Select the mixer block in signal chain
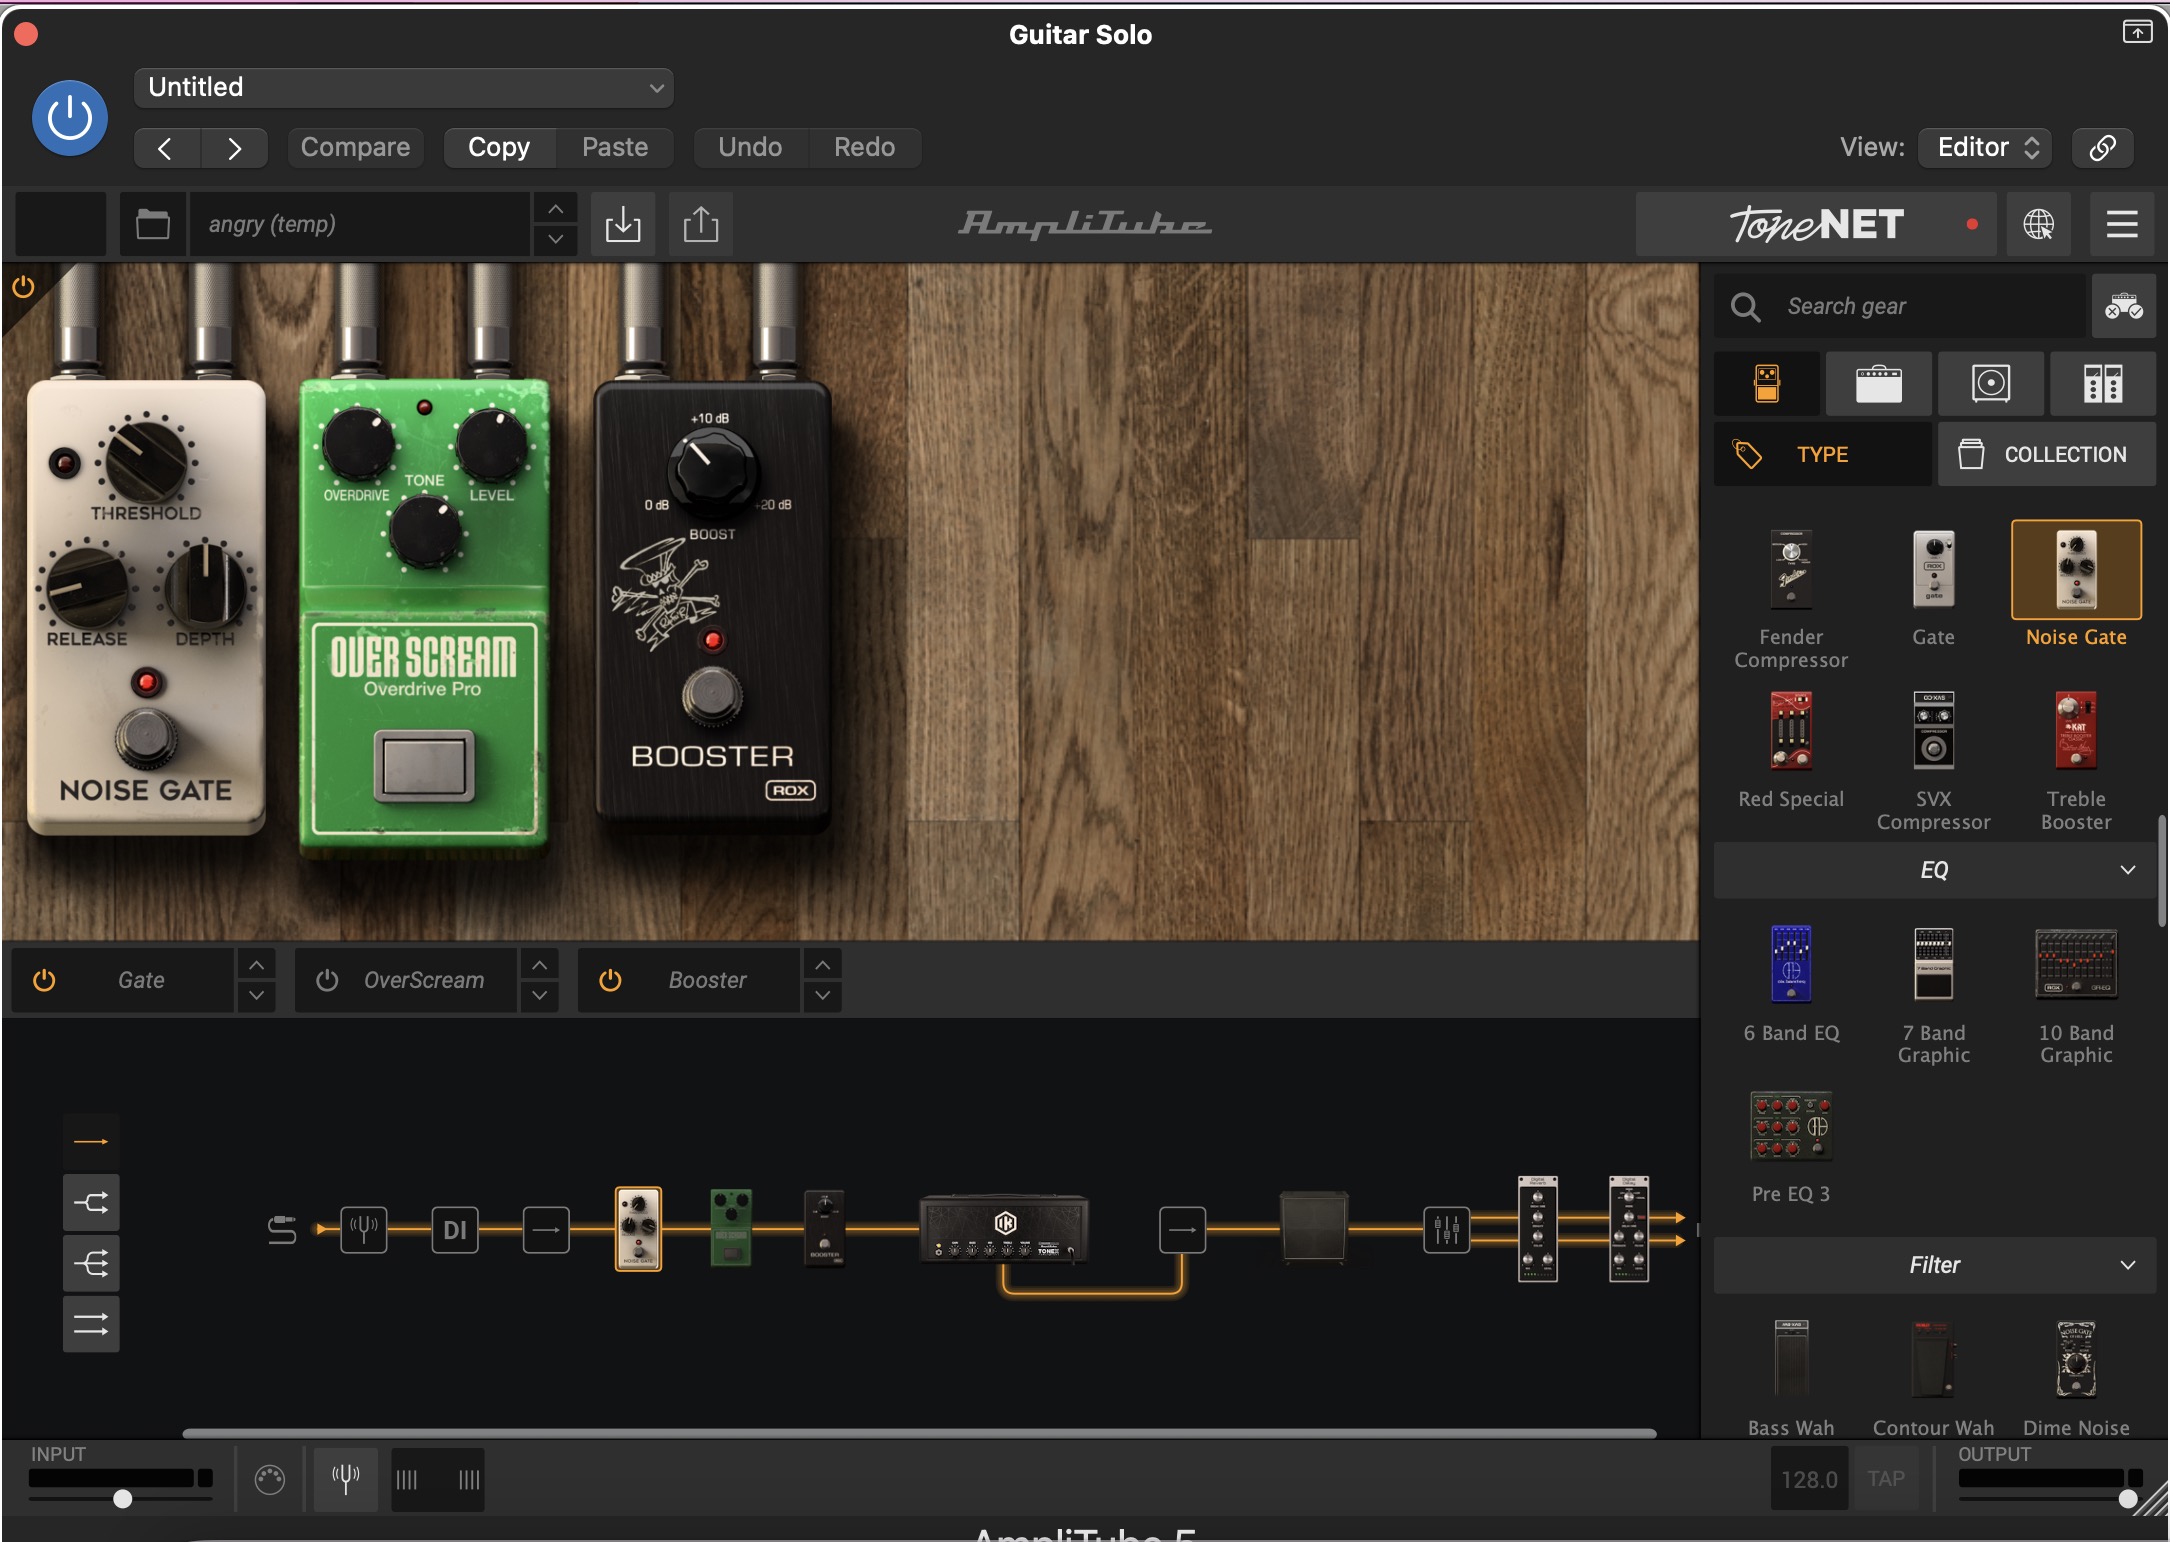The width and height of the screenshot is (2170, 1542). coord(1447,1229)
